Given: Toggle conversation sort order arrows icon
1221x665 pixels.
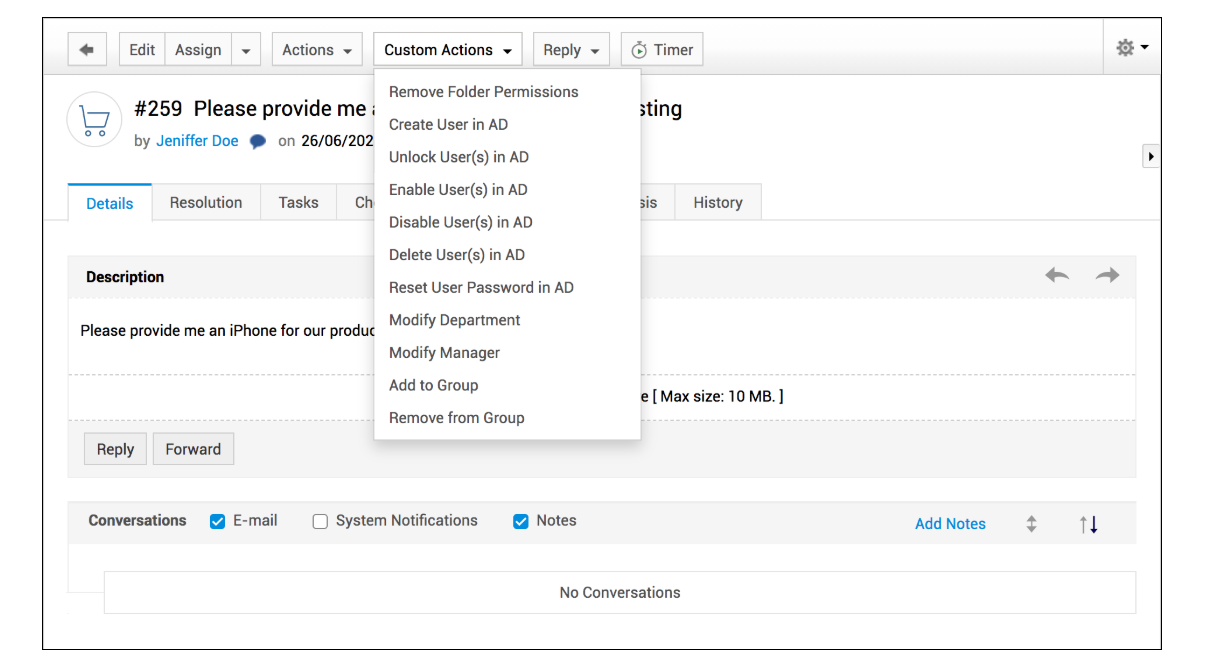Looking at the screenshot, I should click(1089, 524).
